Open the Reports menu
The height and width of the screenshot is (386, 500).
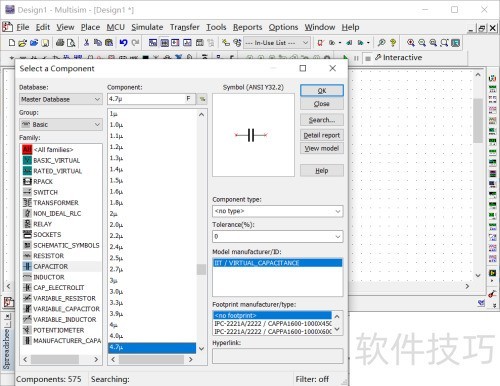[247, 27]
